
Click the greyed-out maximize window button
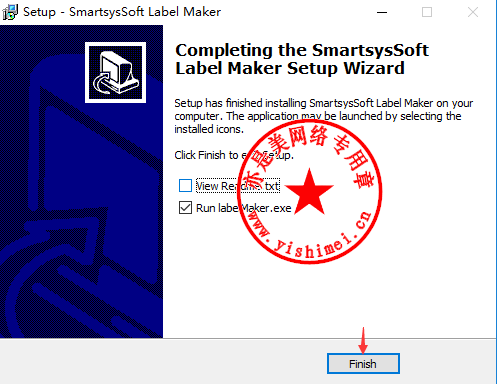(x=427, y=12)
